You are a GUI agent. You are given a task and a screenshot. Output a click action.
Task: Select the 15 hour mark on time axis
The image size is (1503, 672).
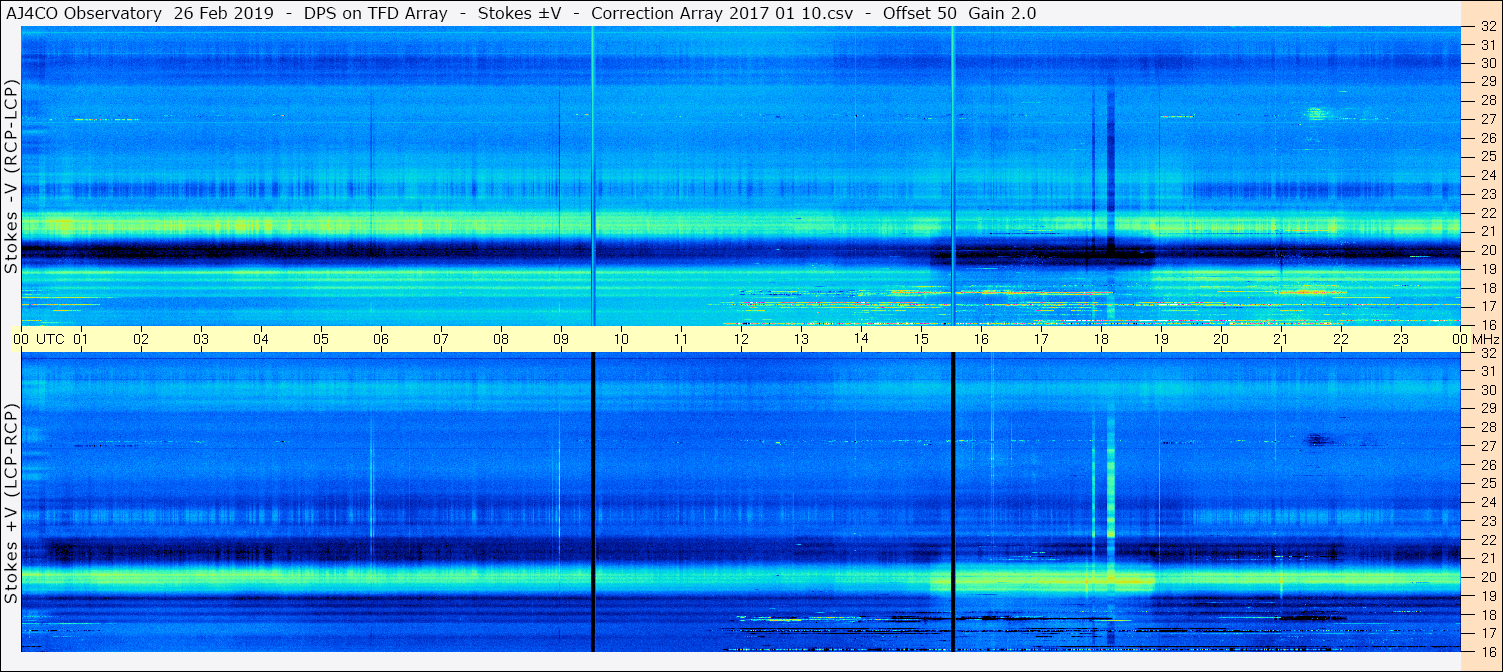(x=921, y=339)
